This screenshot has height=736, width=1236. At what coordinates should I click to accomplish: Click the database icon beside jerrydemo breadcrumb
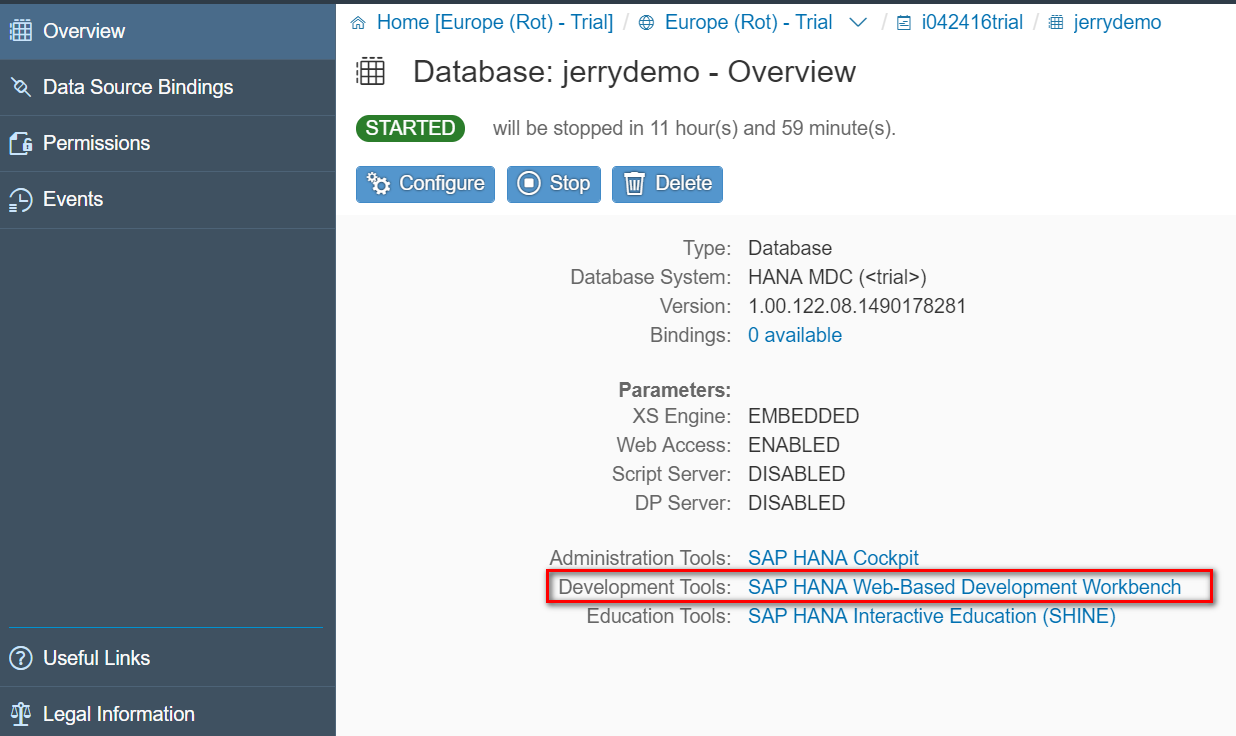tap(1056, 23)
